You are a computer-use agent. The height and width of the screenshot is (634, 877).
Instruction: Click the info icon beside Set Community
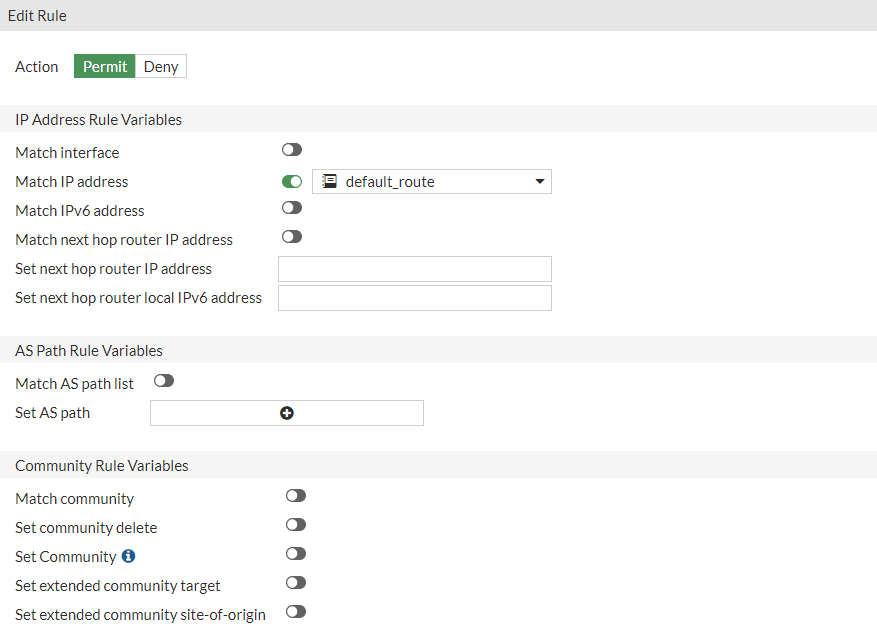pos(128,556)
